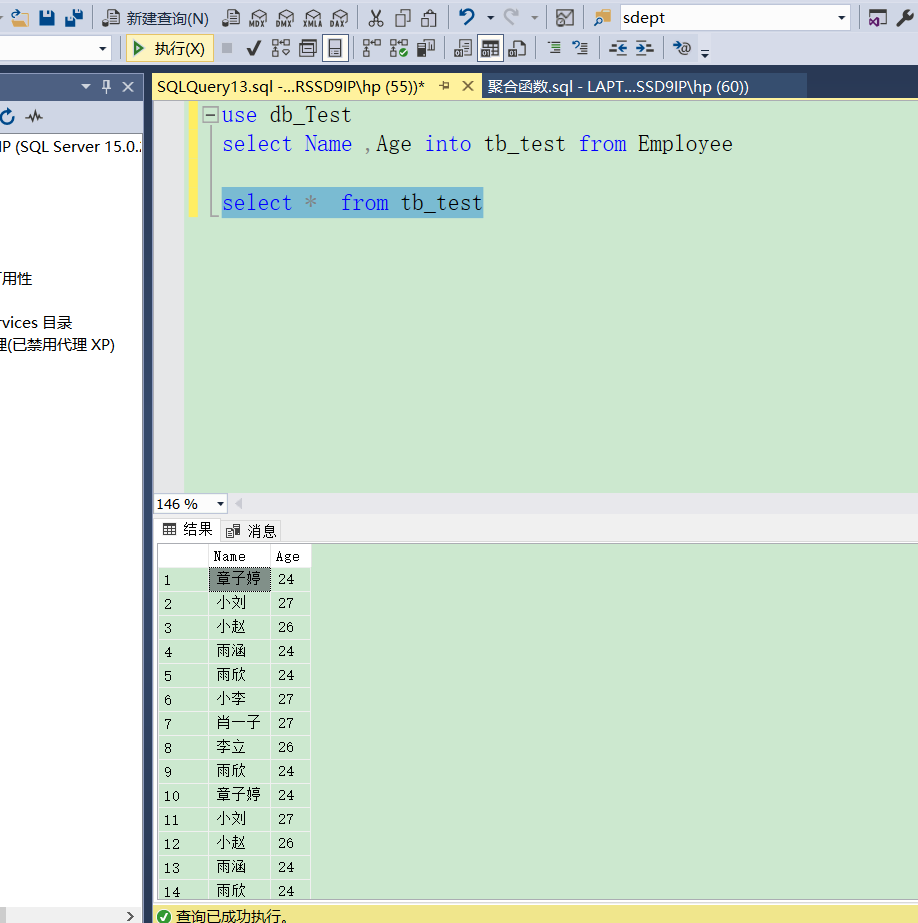Select the SQL Server 15.0 server node
Viewport: 918px width, 923px height.
coord(71,147)
